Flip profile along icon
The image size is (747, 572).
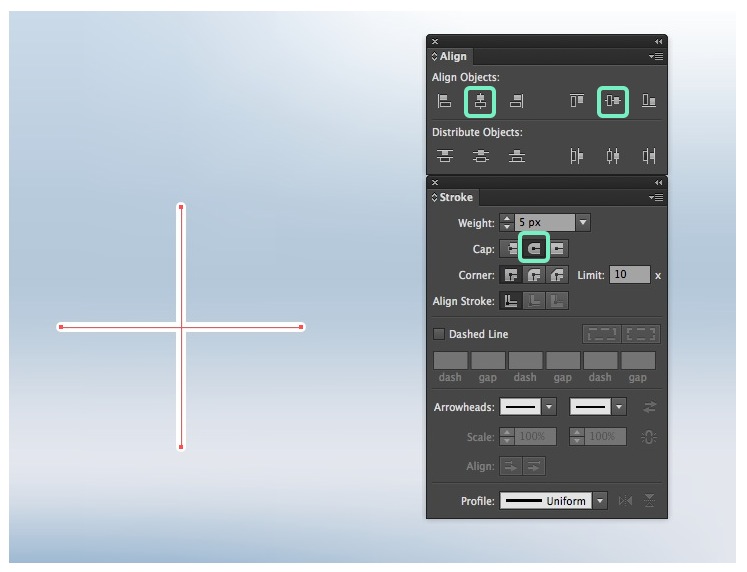[x=625, y=501]
